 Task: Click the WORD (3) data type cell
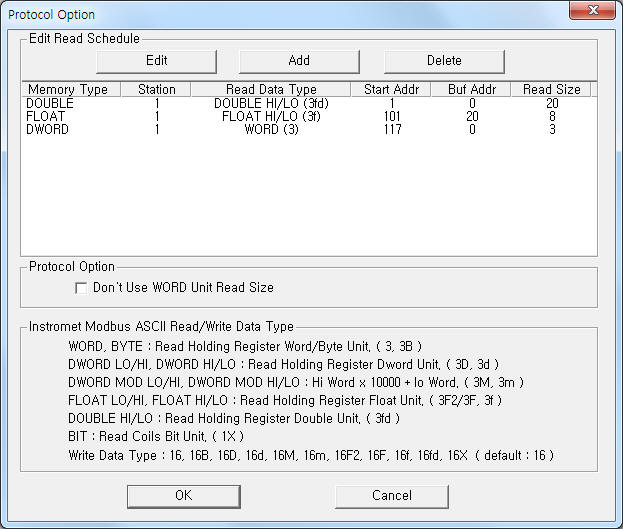[x=271, y=130]
